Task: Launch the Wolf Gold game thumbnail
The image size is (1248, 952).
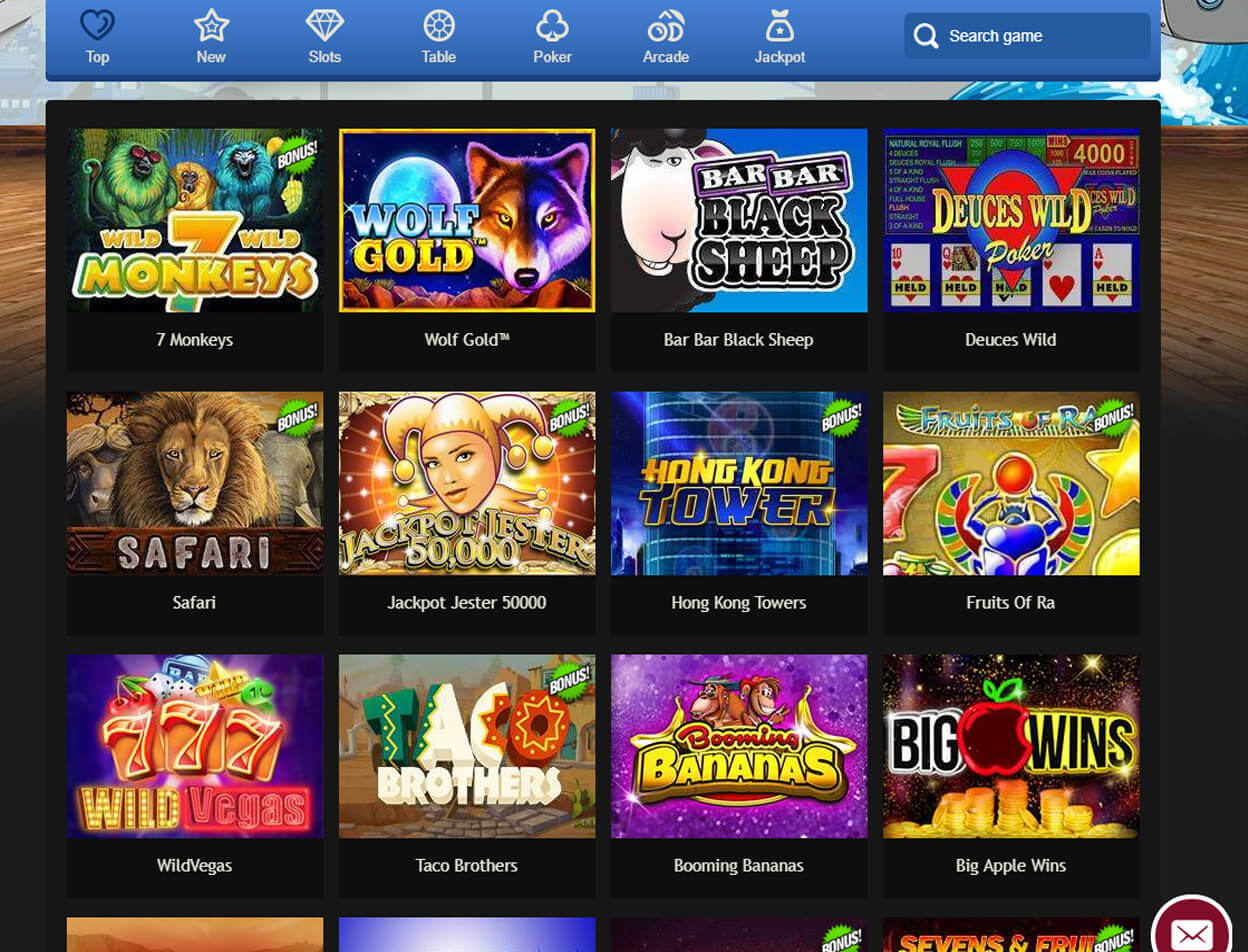Action: coord(467,220)
